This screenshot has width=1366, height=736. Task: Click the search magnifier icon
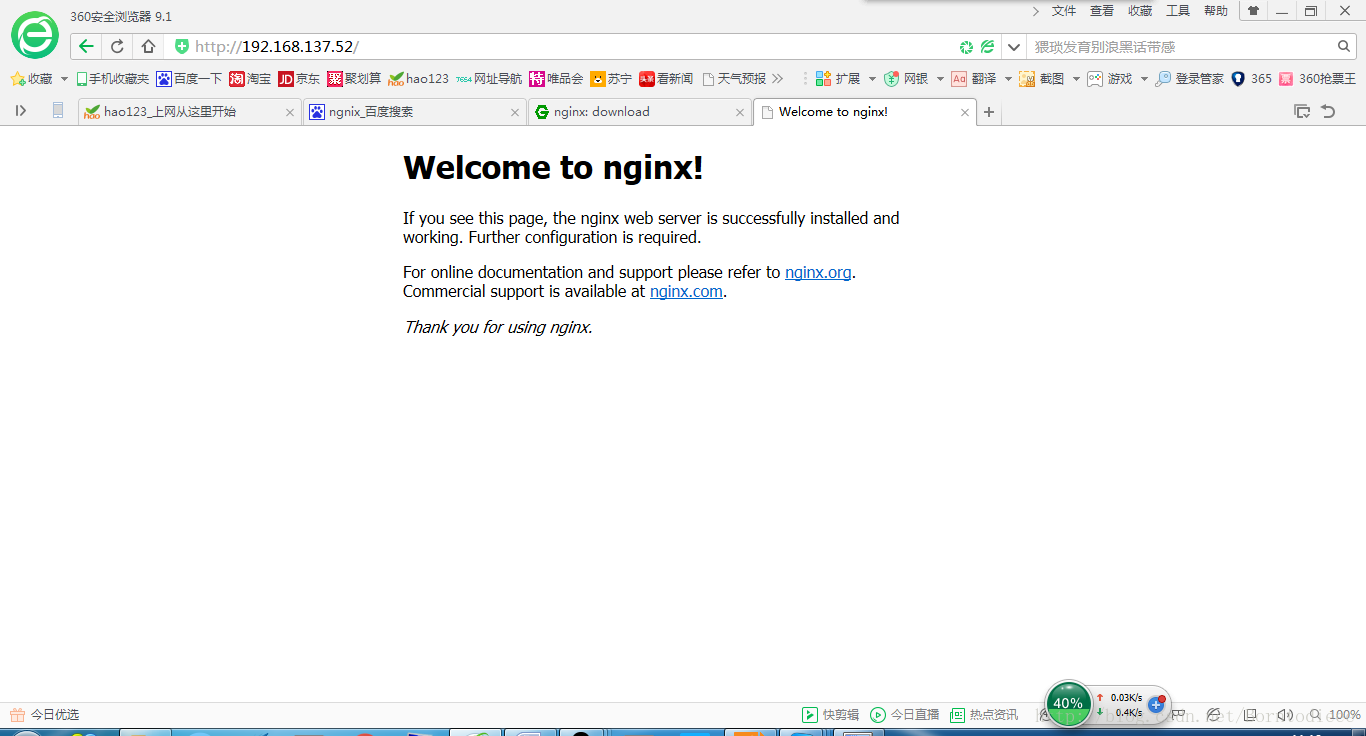(x=1344, y=46)
